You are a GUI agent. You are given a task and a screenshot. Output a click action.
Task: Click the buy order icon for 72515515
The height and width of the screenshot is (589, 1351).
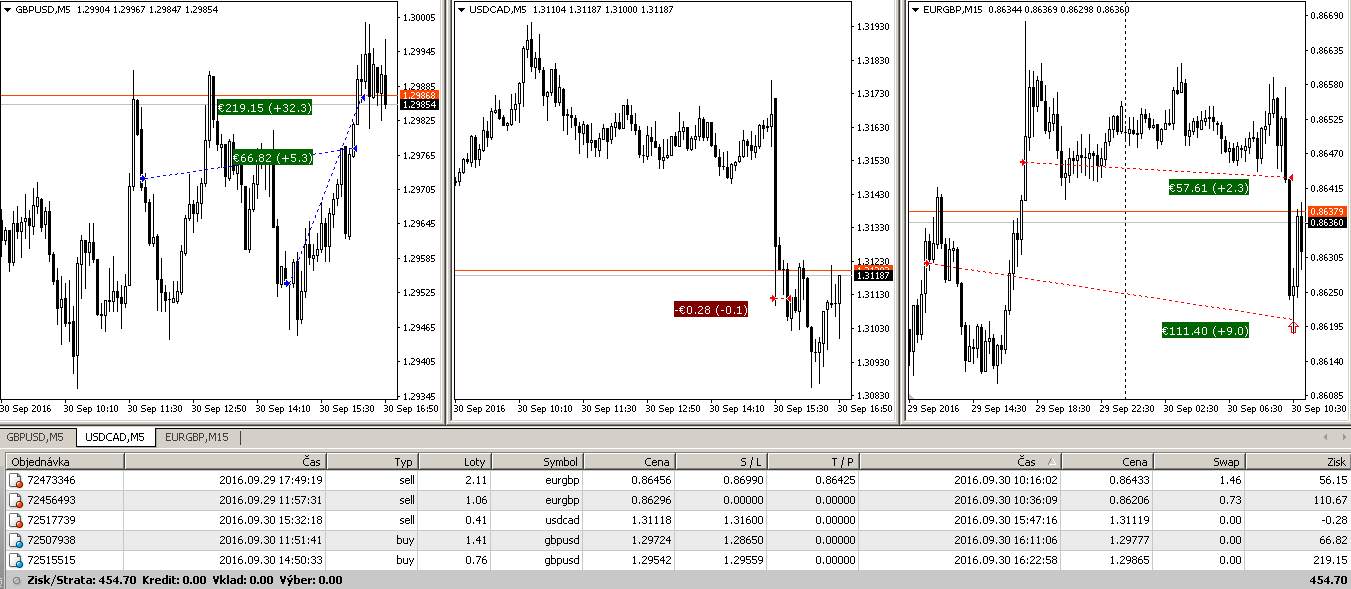(14, 560)
